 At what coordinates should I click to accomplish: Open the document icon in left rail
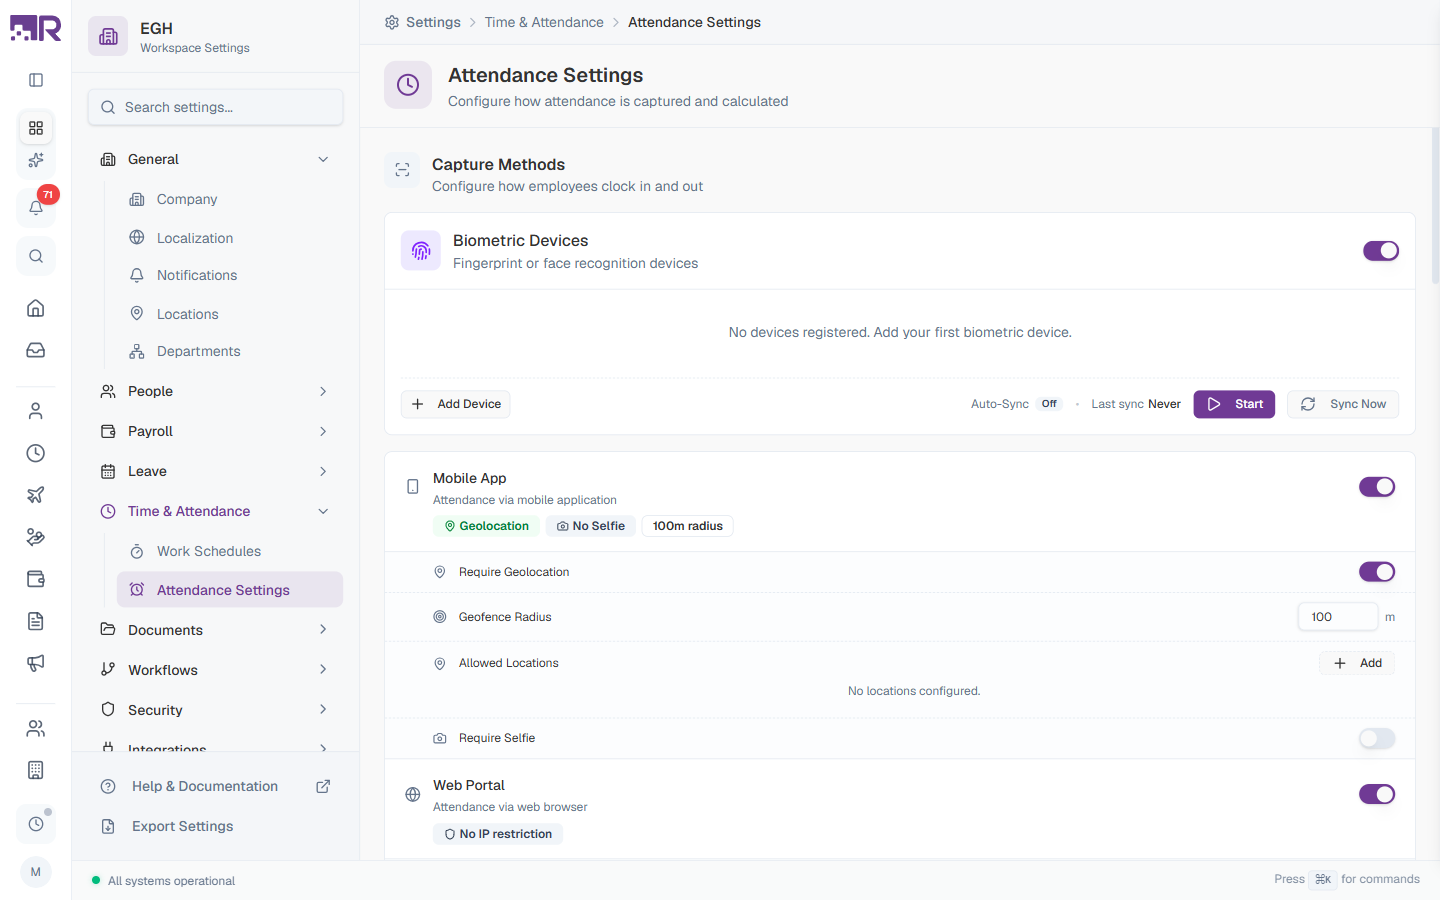(36, 621)
